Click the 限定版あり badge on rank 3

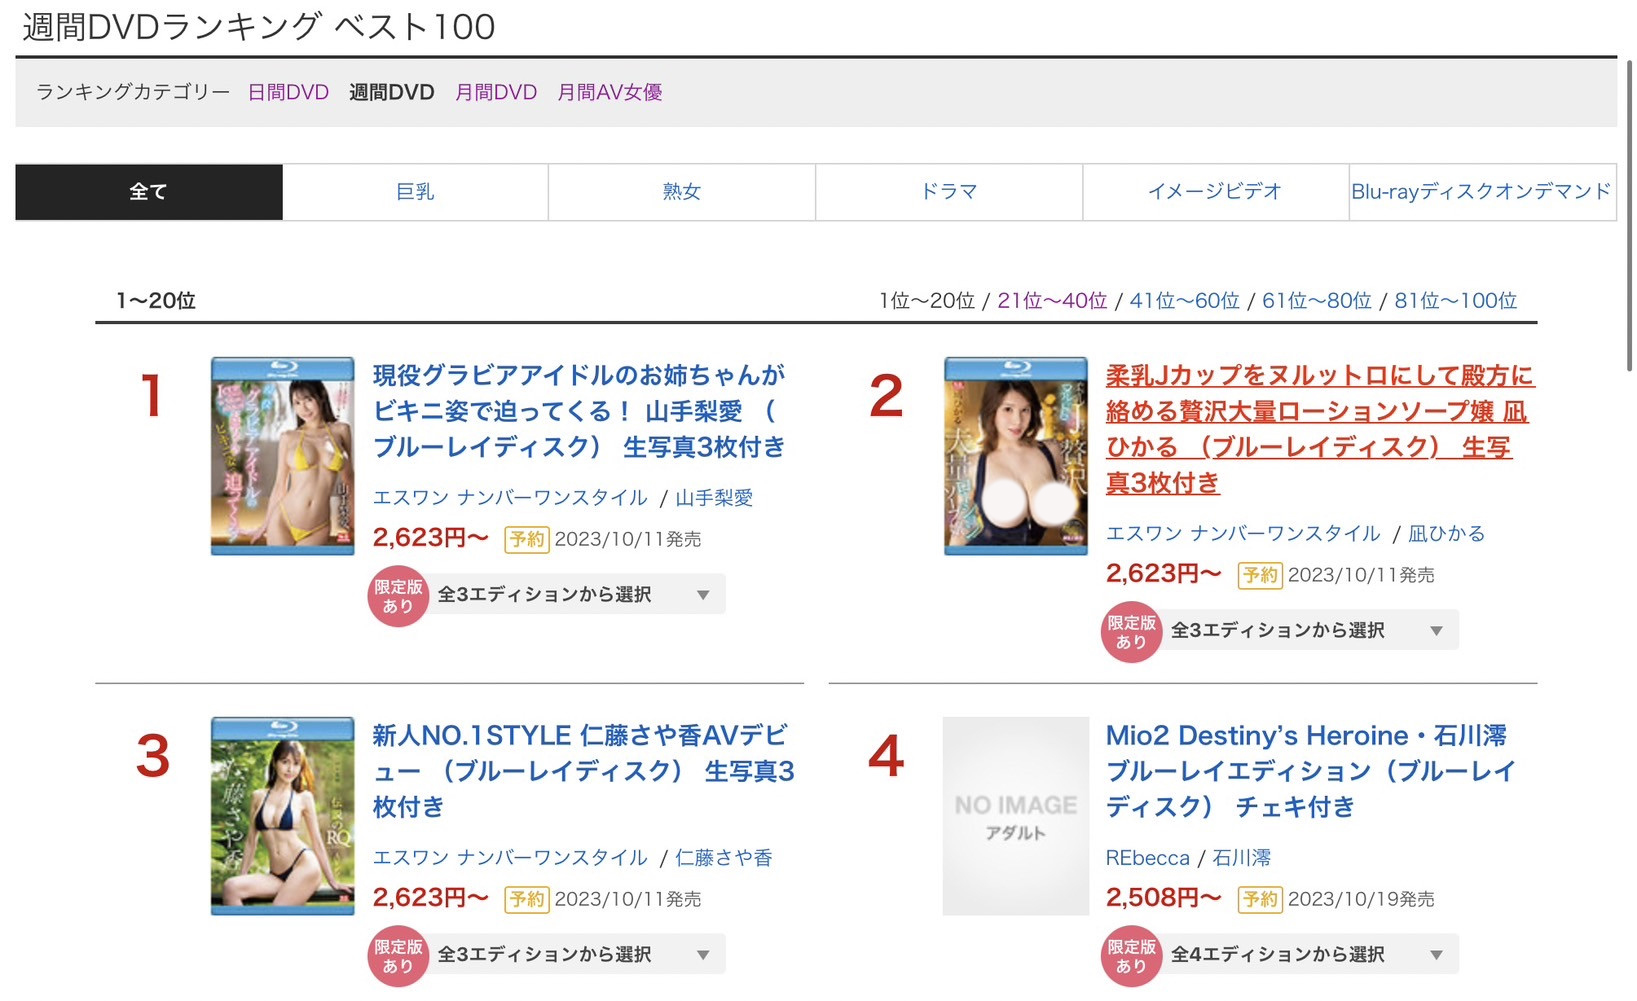pyautogui.click(x=398, y=956)
